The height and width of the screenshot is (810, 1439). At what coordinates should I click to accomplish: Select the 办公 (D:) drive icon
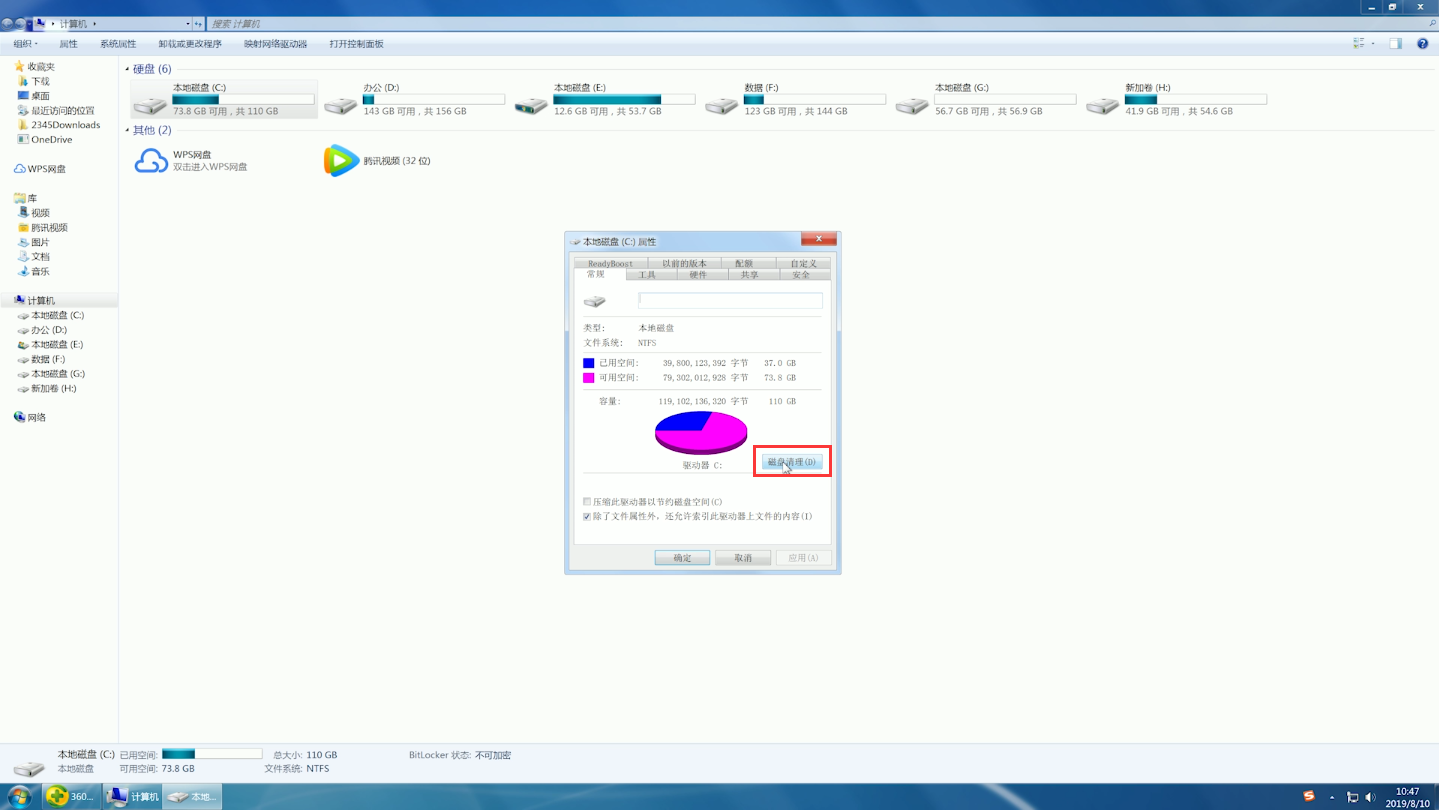click(x=341, y=104)
